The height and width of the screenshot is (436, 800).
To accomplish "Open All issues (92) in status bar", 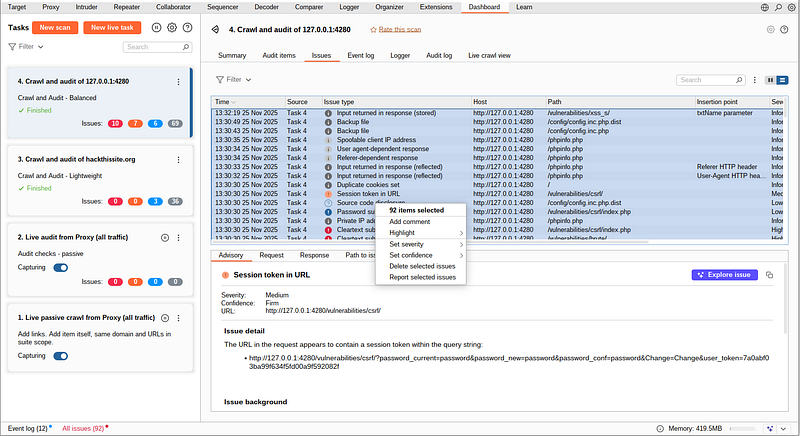I will tap(83, 429).
